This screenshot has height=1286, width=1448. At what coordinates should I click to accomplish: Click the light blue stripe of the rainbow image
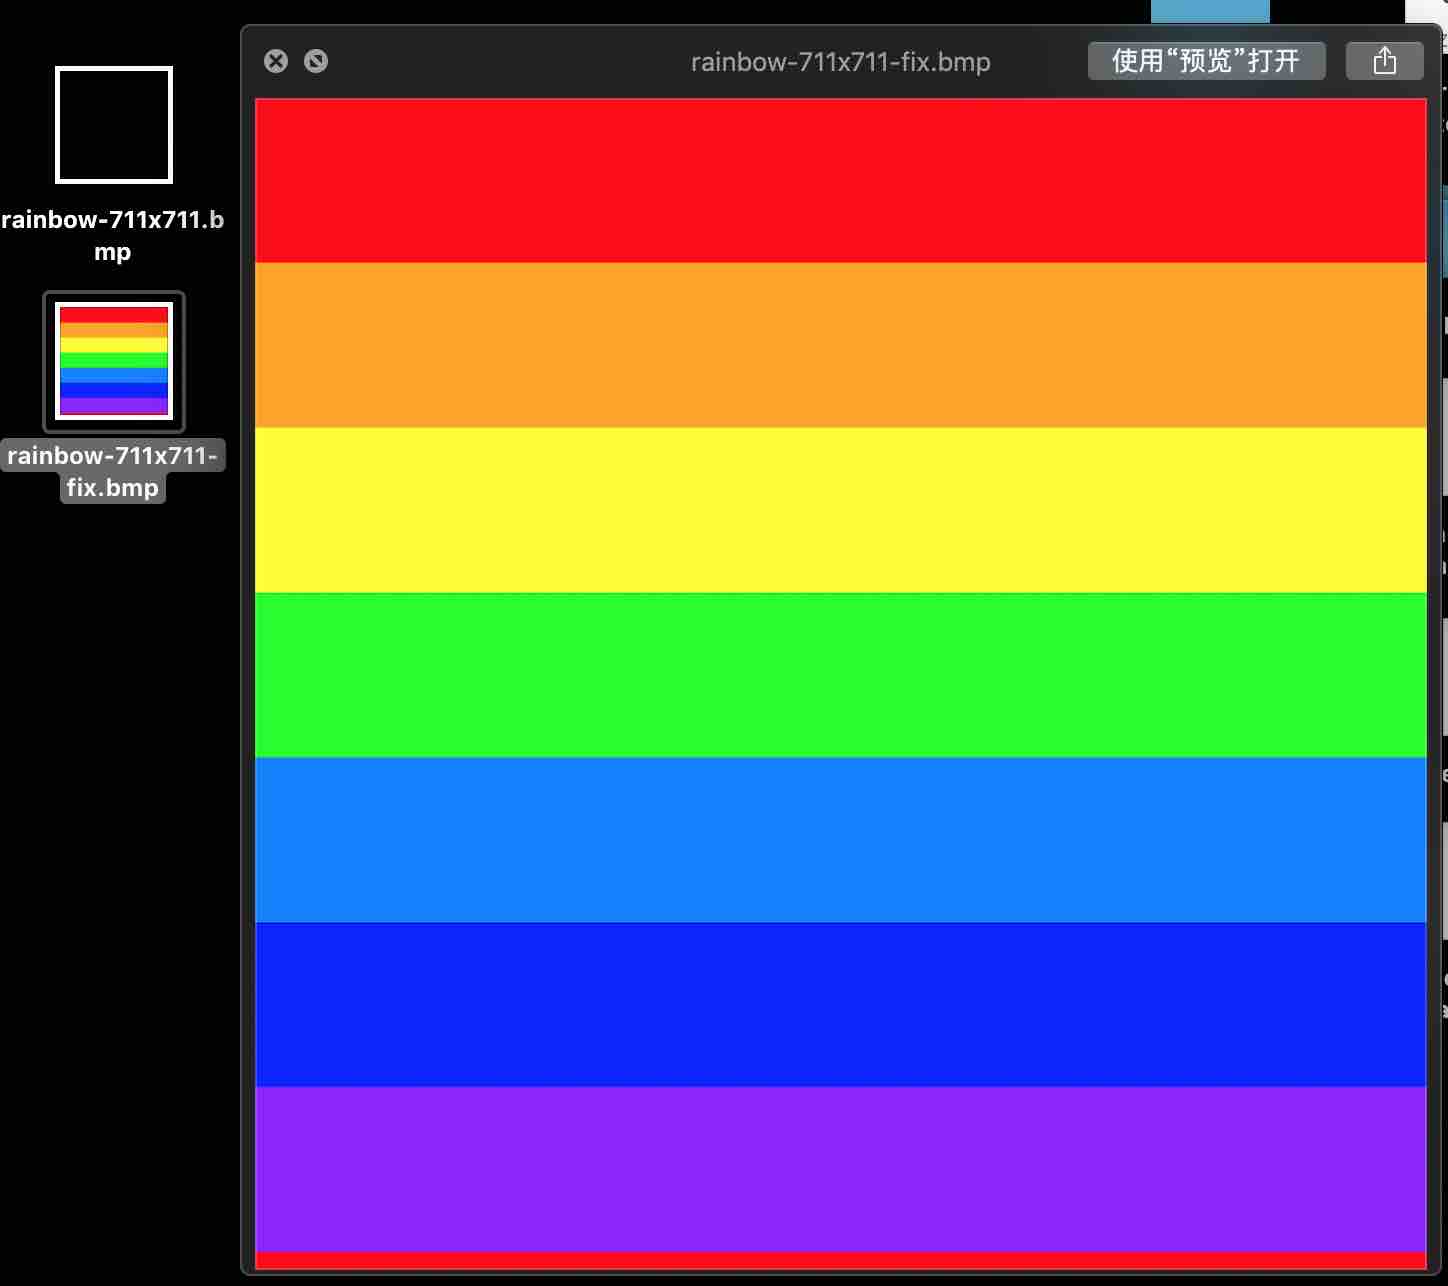coord(840,840)
